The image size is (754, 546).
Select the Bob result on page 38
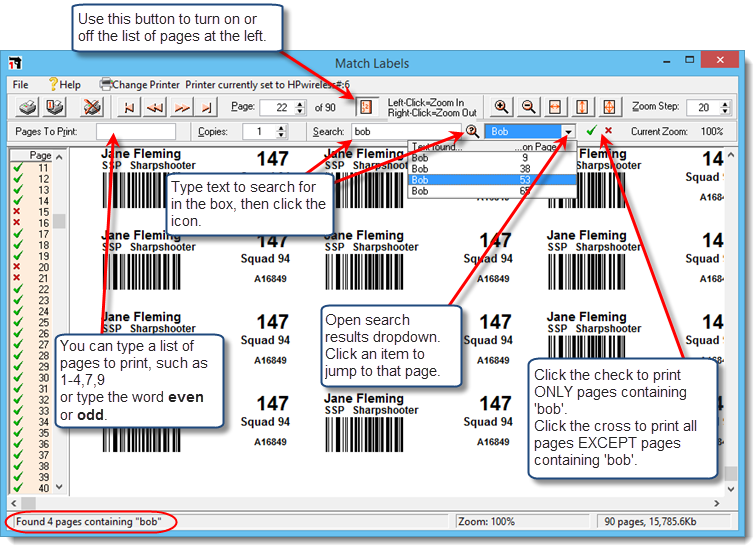pyautogui.click(x=492, y=169)
